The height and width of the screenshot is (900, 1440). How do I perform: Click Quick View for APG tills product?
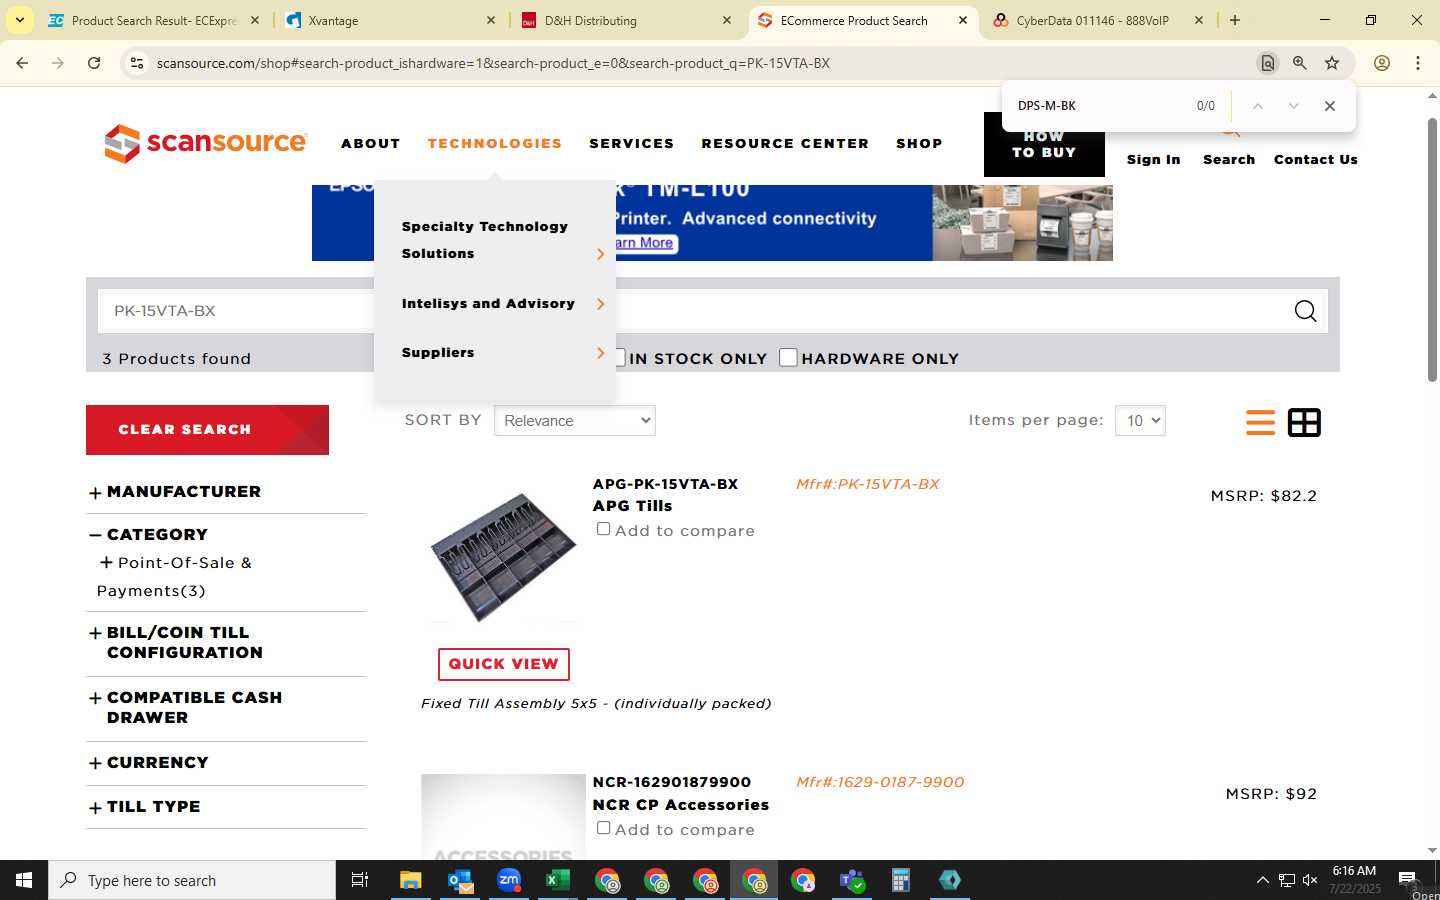coord(503,664)
